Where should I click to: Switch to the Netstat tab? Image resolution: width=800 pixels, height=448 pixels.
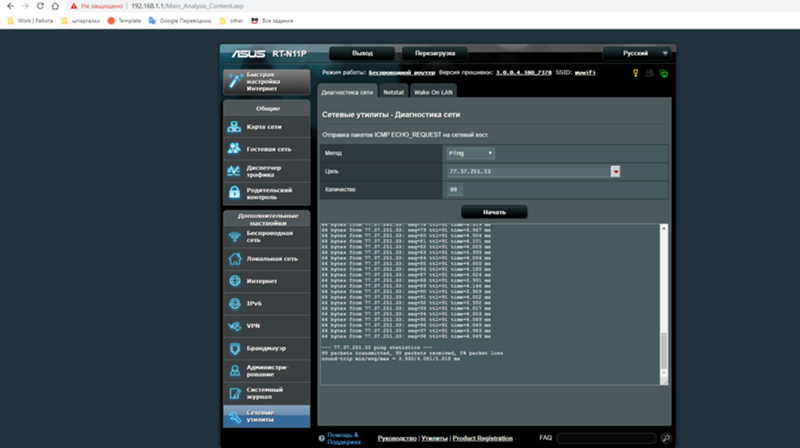click(393, 92)
